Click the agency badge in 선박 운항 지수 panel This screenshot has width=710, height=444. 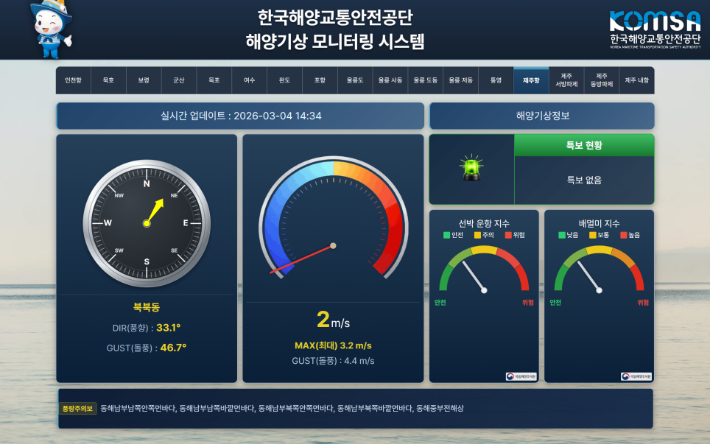click(522, 376)
